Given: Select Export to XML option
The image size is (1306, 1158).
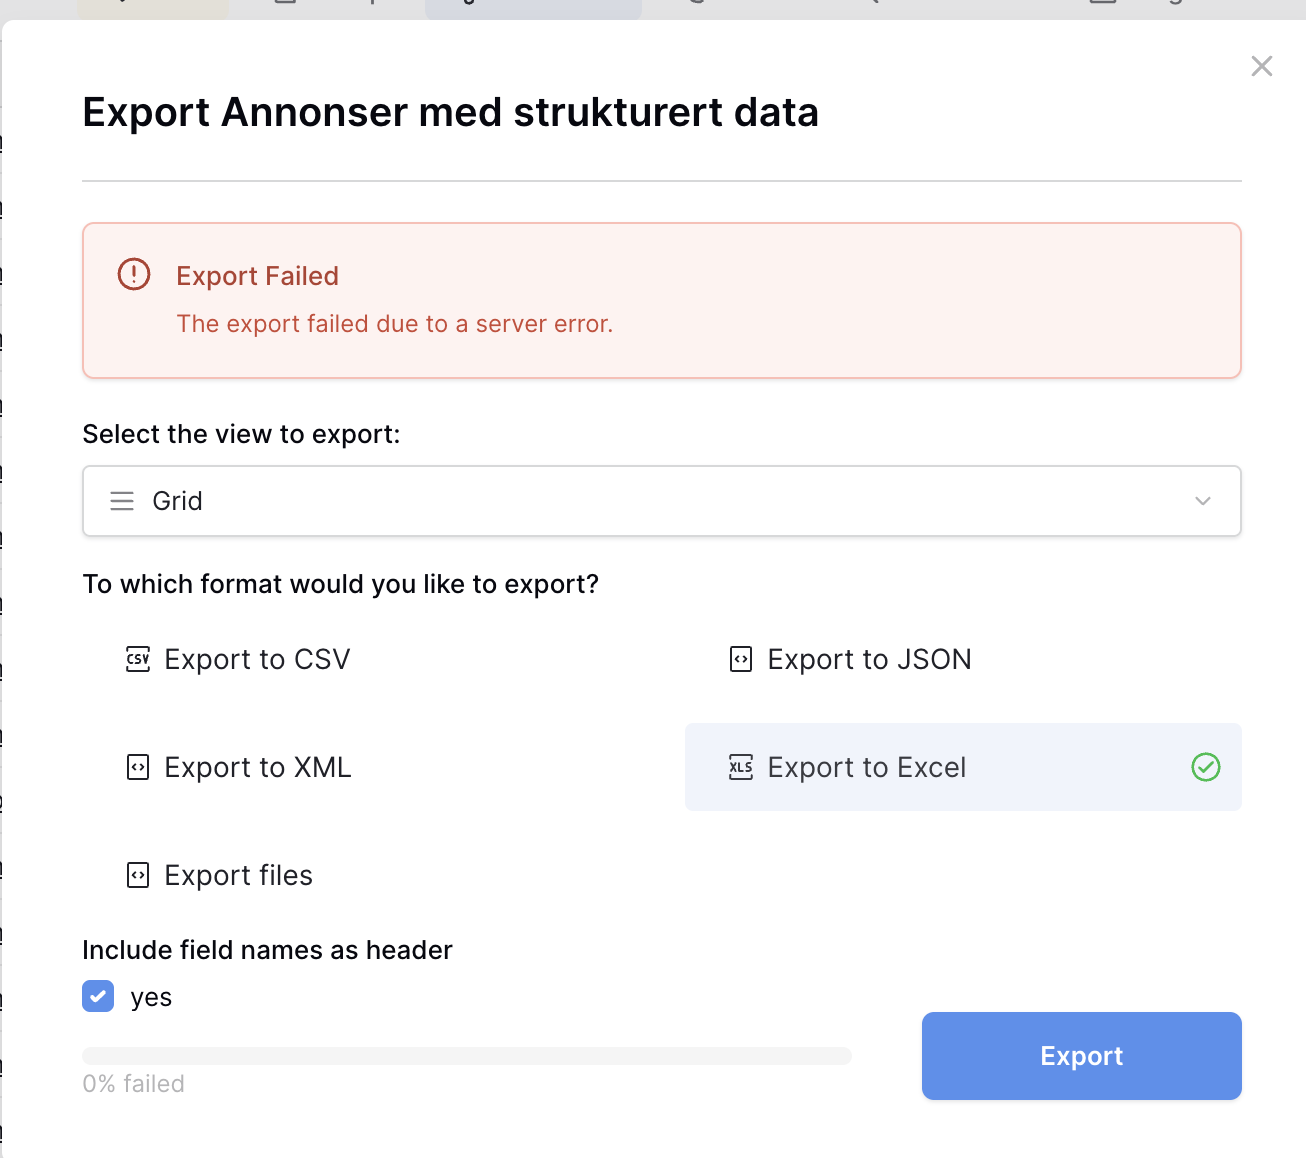Looking at the screenshot, I should tap(257, 768).
